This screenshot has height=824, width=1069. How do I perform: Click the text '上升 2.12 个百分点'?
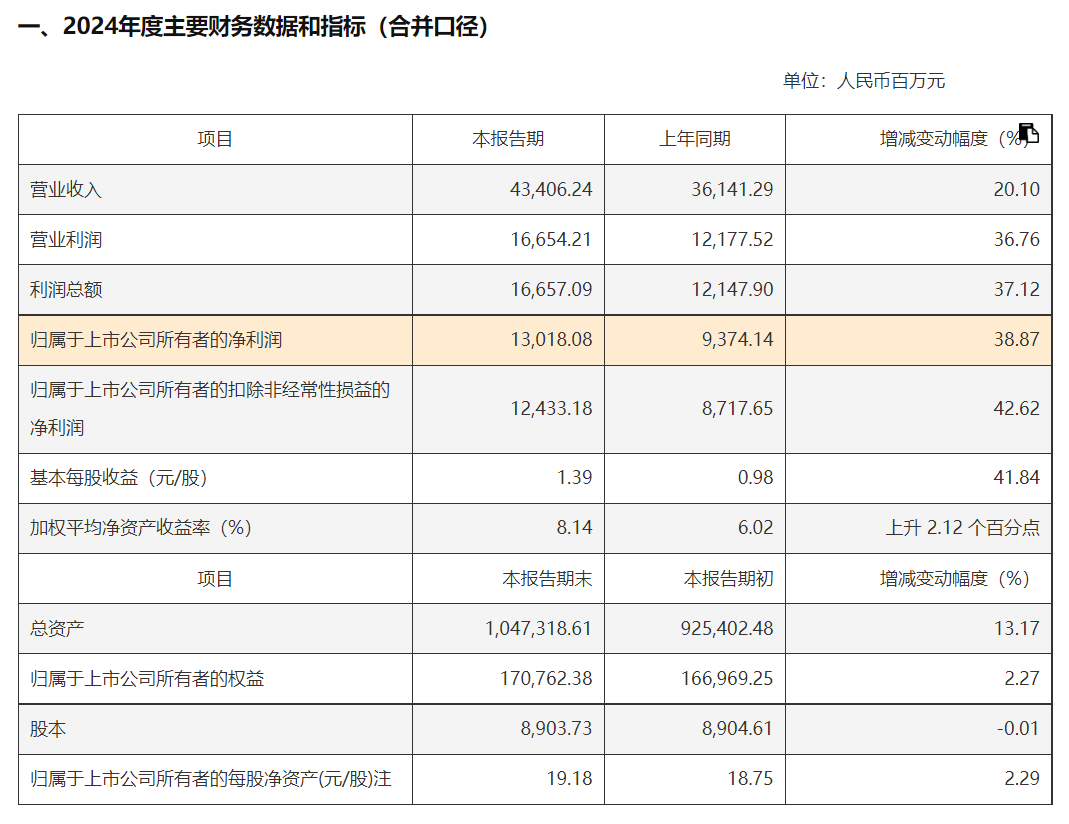click(x=963, y=528)
